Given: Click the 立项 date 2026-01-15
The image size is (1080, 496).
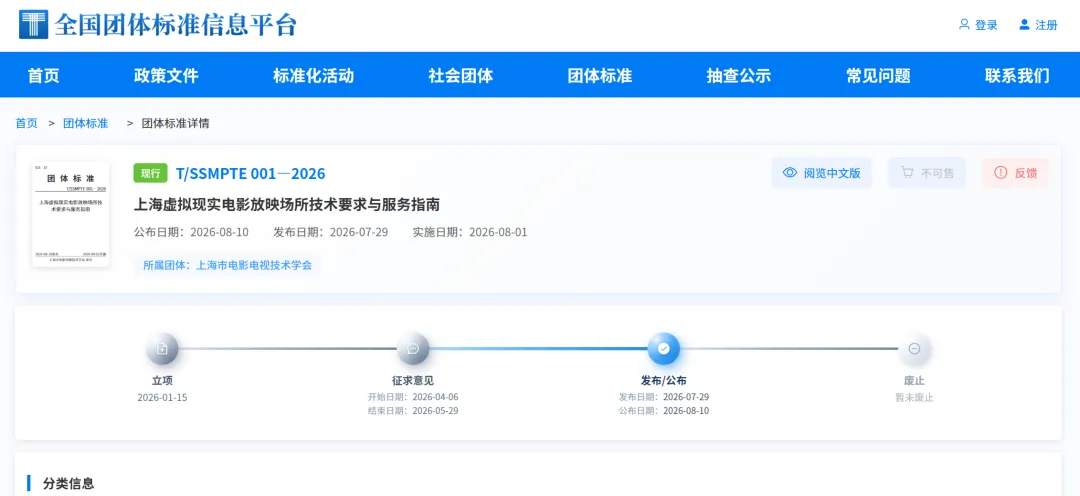Looking at the screenshot, I should coord(162,397).
